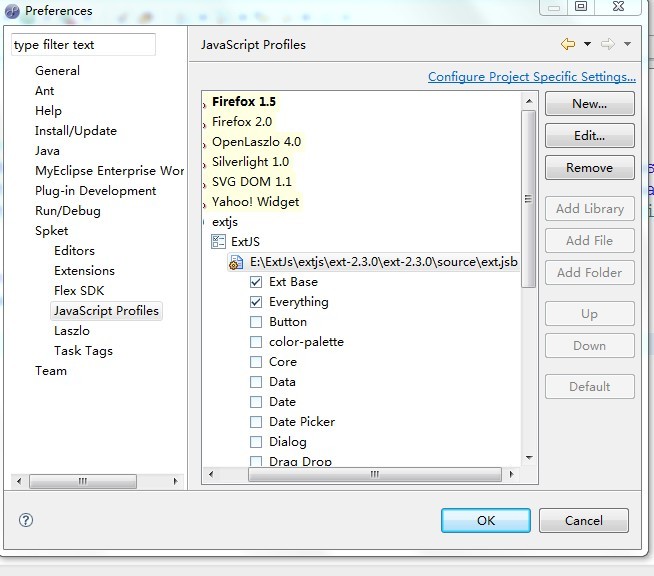Select Ant preferences category
The width and height of the screenshot is (654, 576).
point(45,91)
